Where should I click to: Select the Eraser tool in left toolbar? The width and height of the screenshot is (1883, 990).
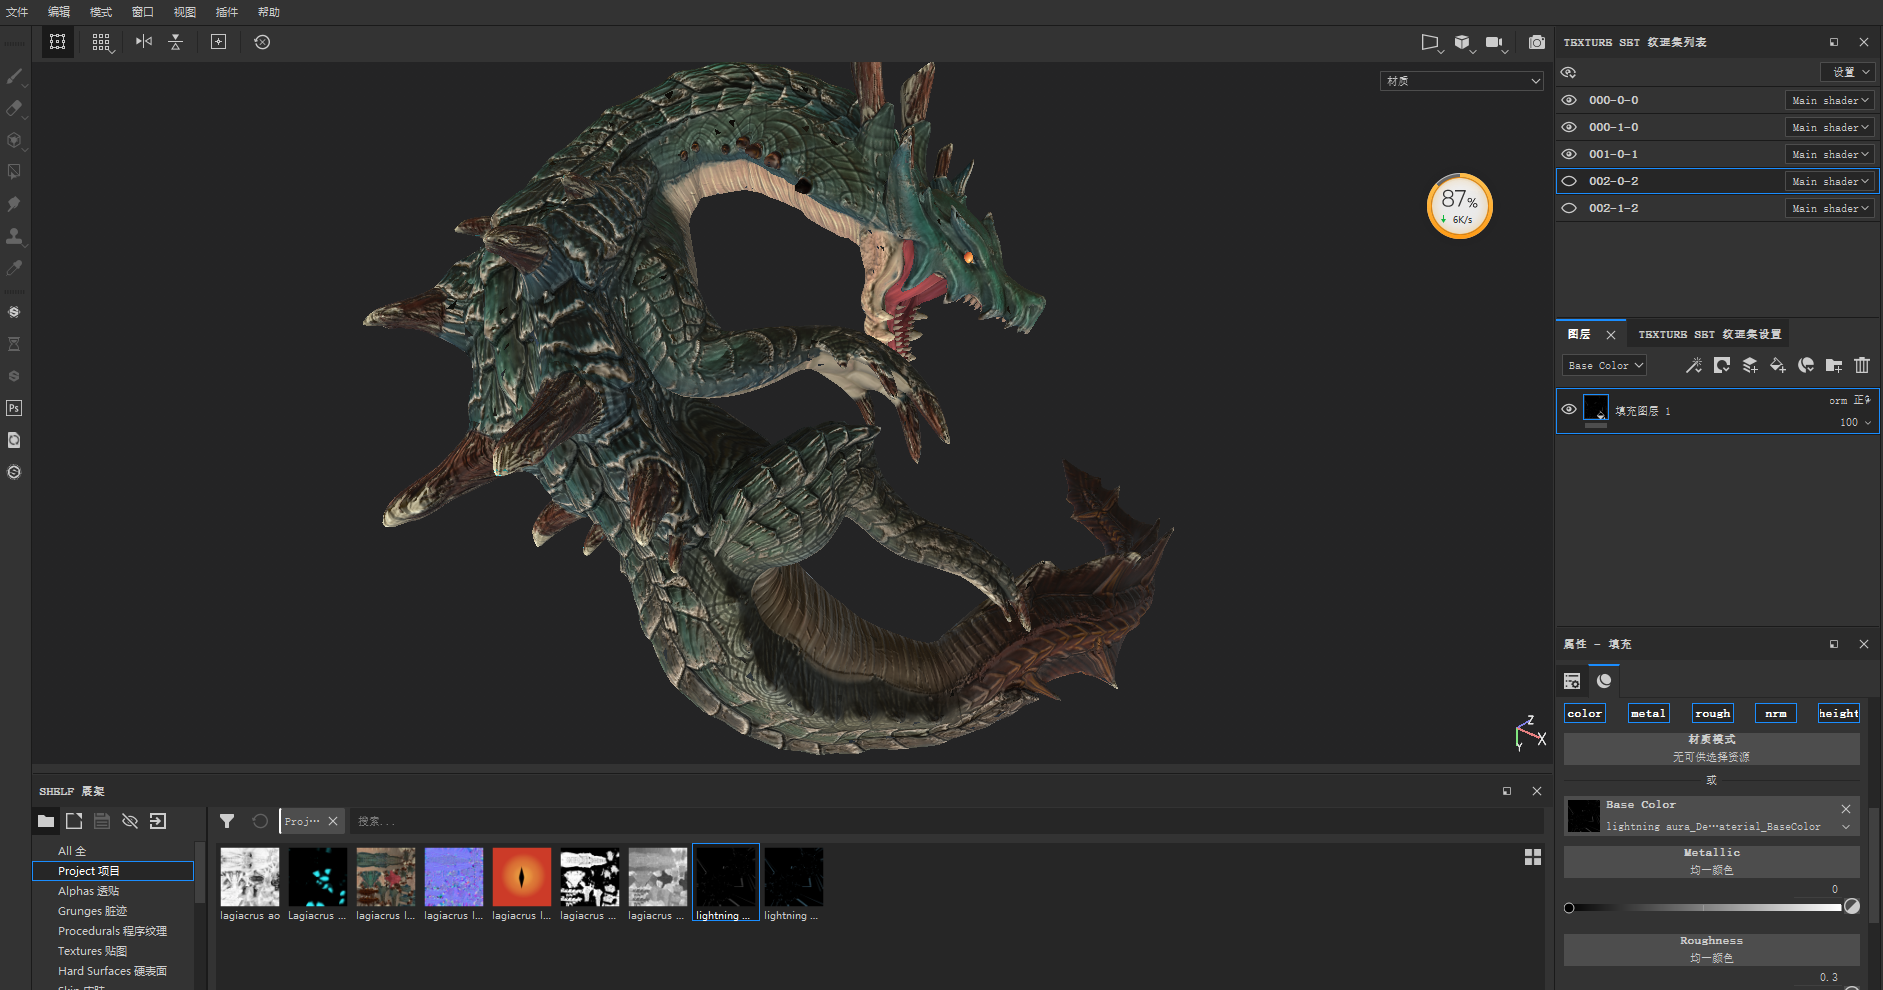click(x=14, y=108)
